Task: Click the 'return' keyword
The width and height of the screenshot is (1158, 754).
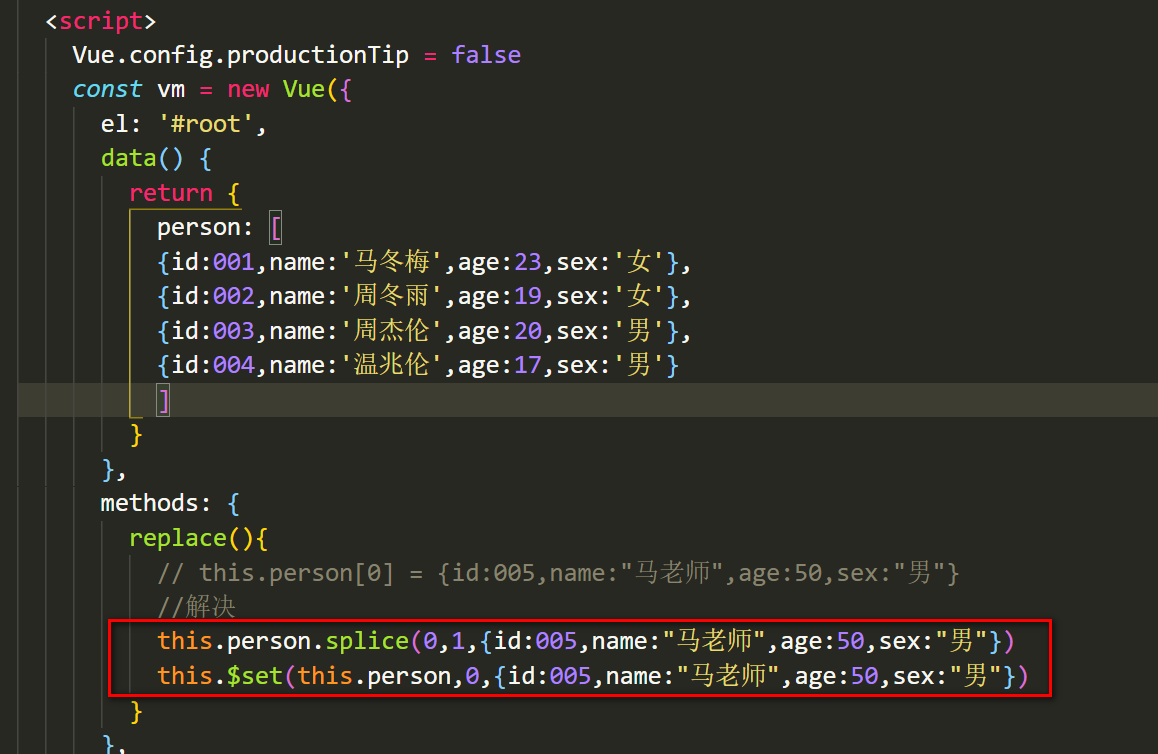Action: (171, 193)
